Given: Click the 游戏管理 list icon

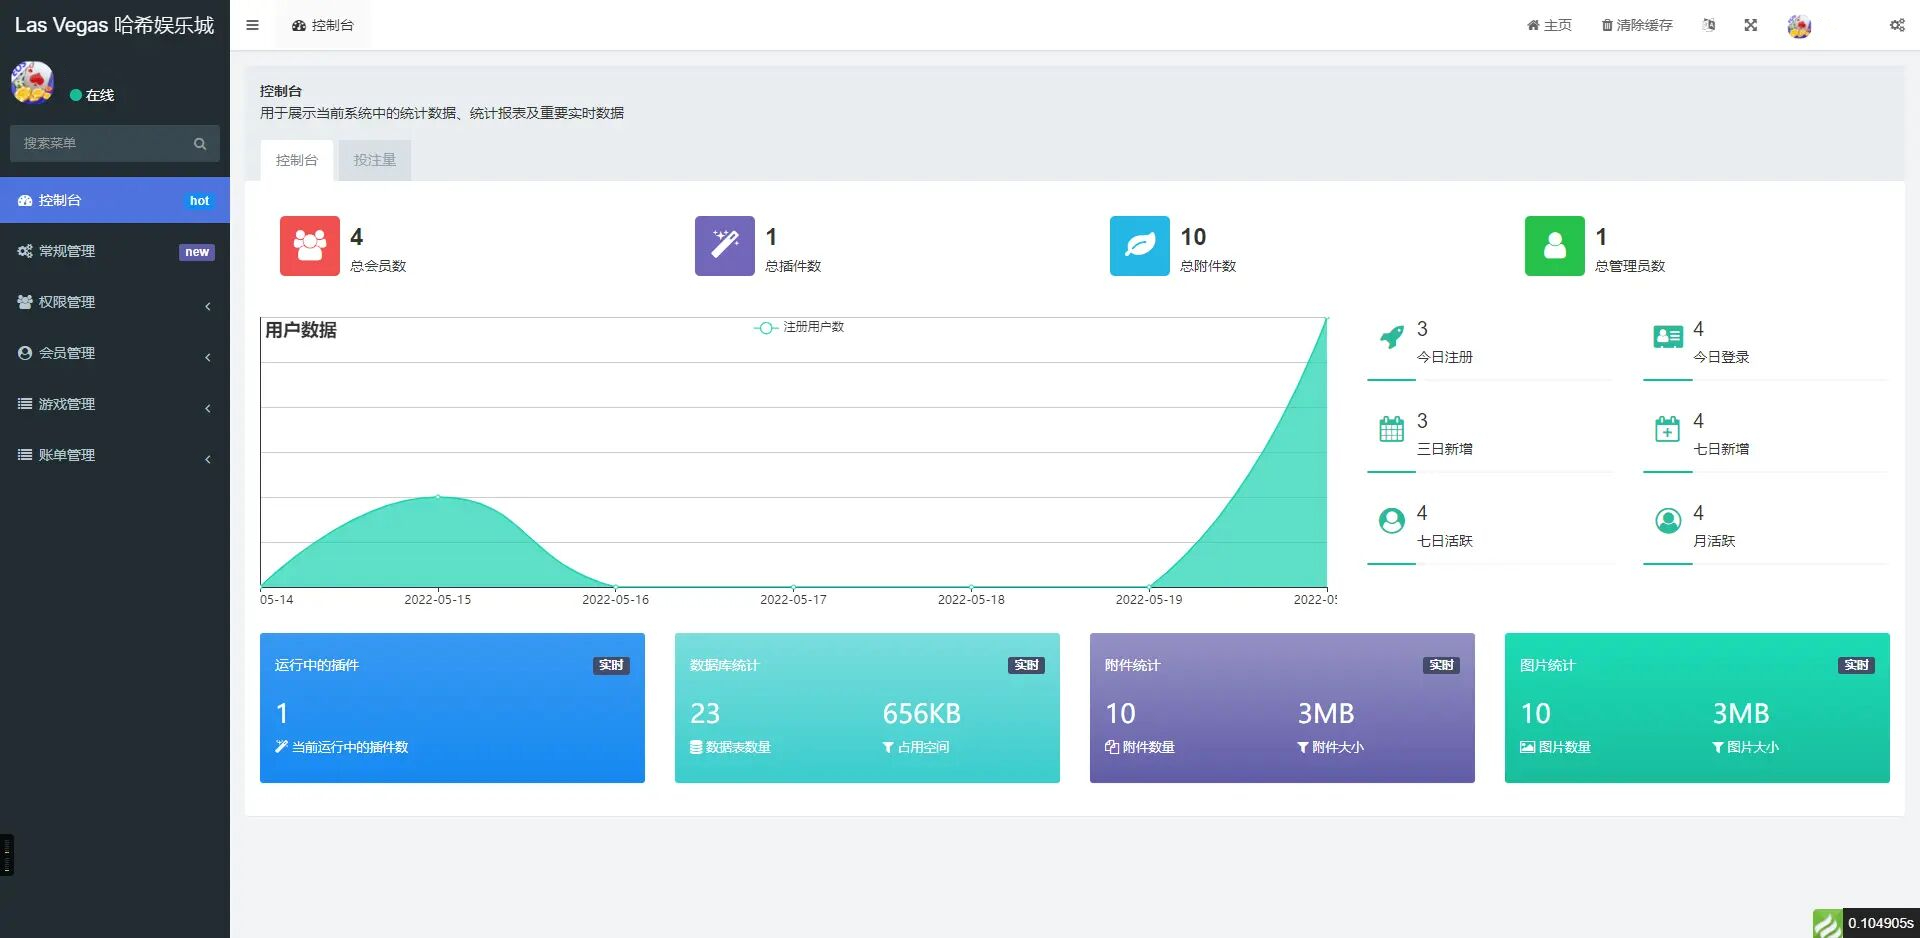Looking at the screenshot, I should tap(25, 404).
